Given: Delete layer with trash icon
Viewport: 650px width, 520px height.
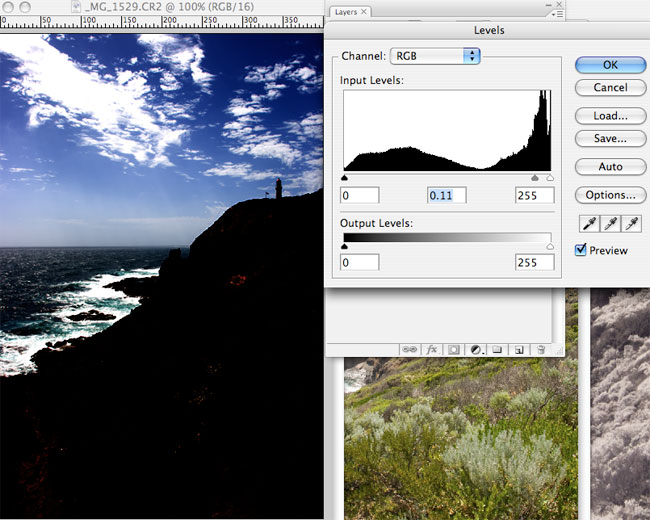Looking at the screenshot, I should tap(540, 350).
